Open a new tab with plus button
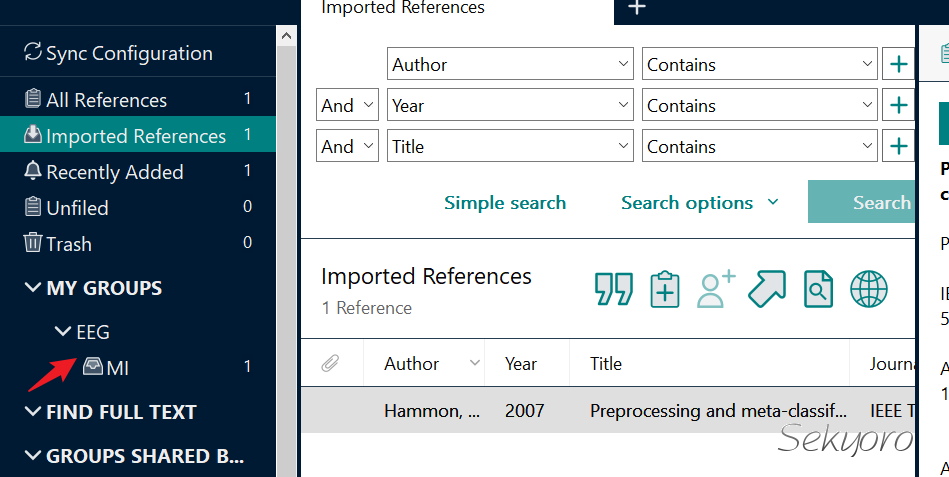Viewport: 949px width, 477px height. 637,8
